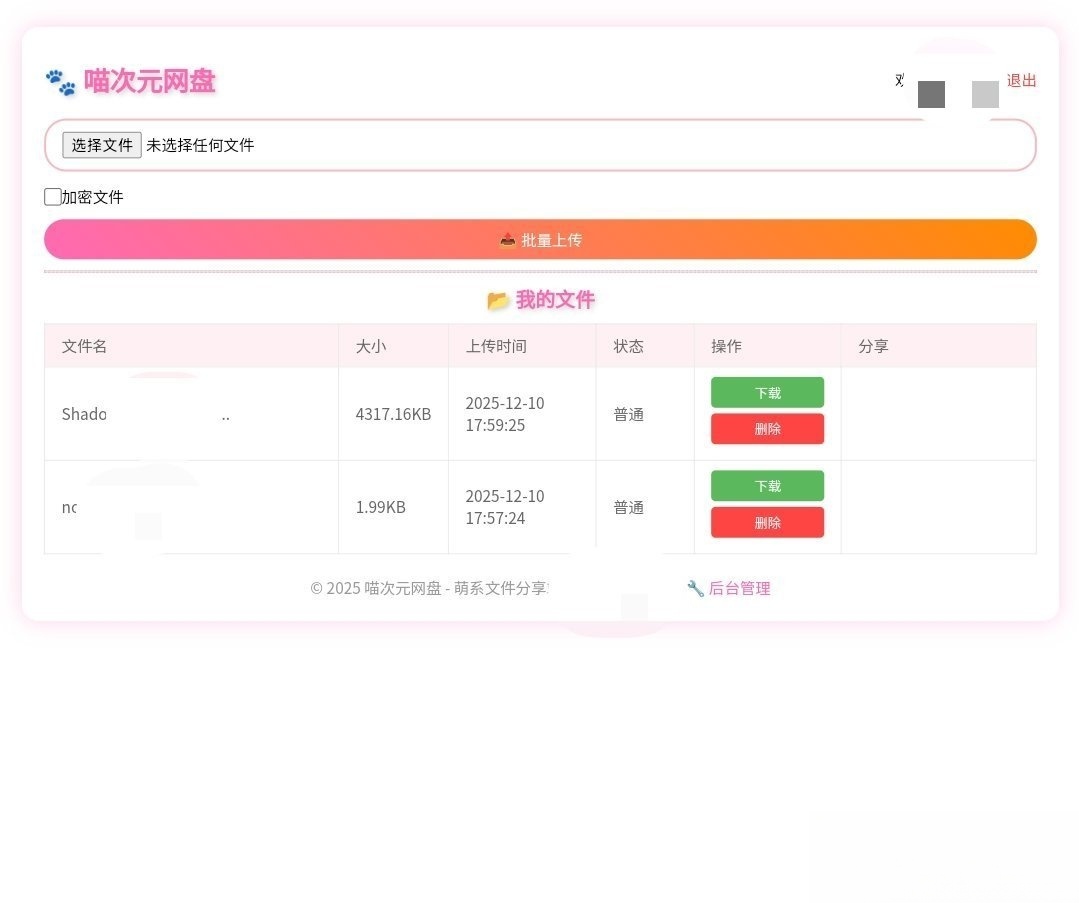The height and width of the screenshot is (903, 1079).
Task: Click the 喵次元网盘 site title
Action: 148,81
